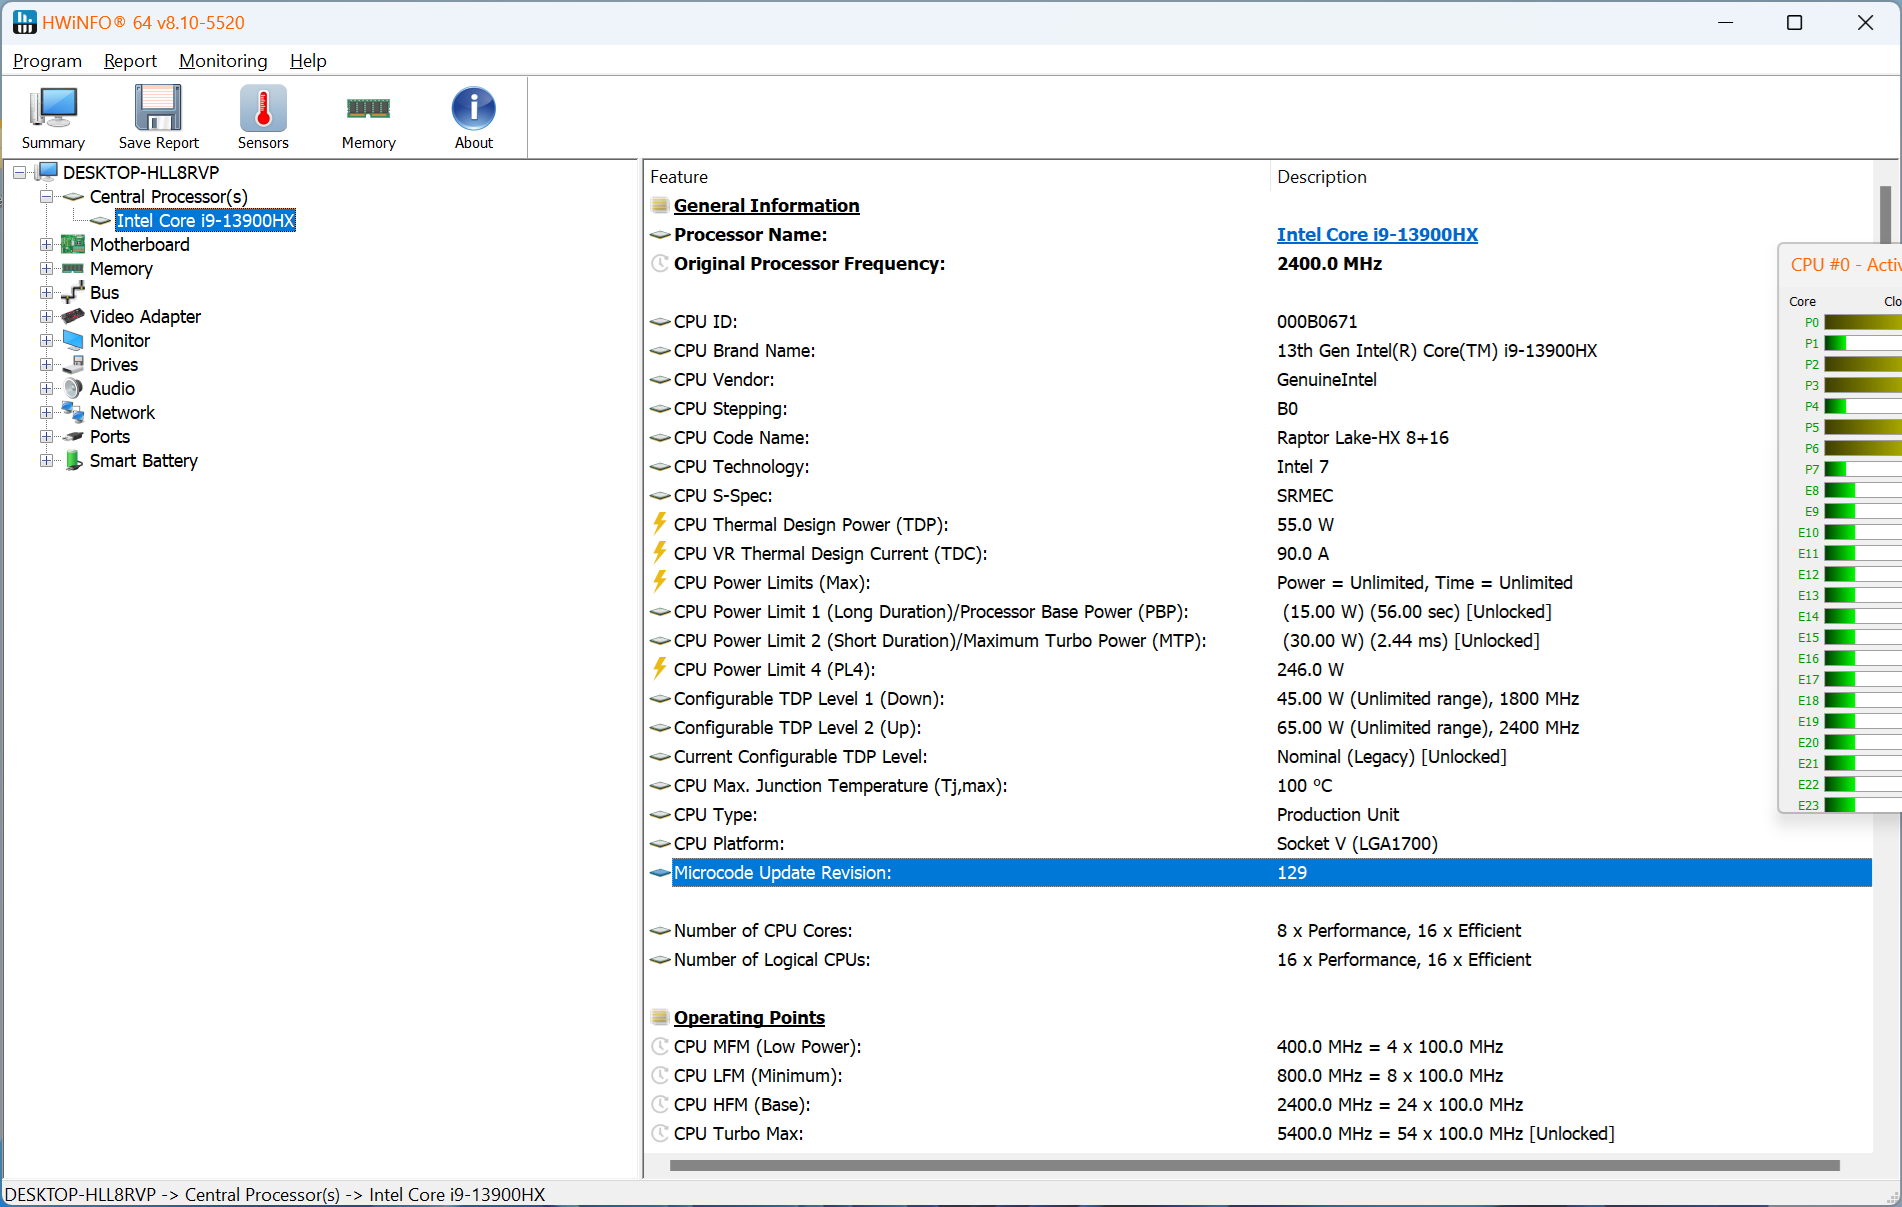This screenshot has width=1902, height=1207.
Task: Open the Program menu
Action: 47,61
